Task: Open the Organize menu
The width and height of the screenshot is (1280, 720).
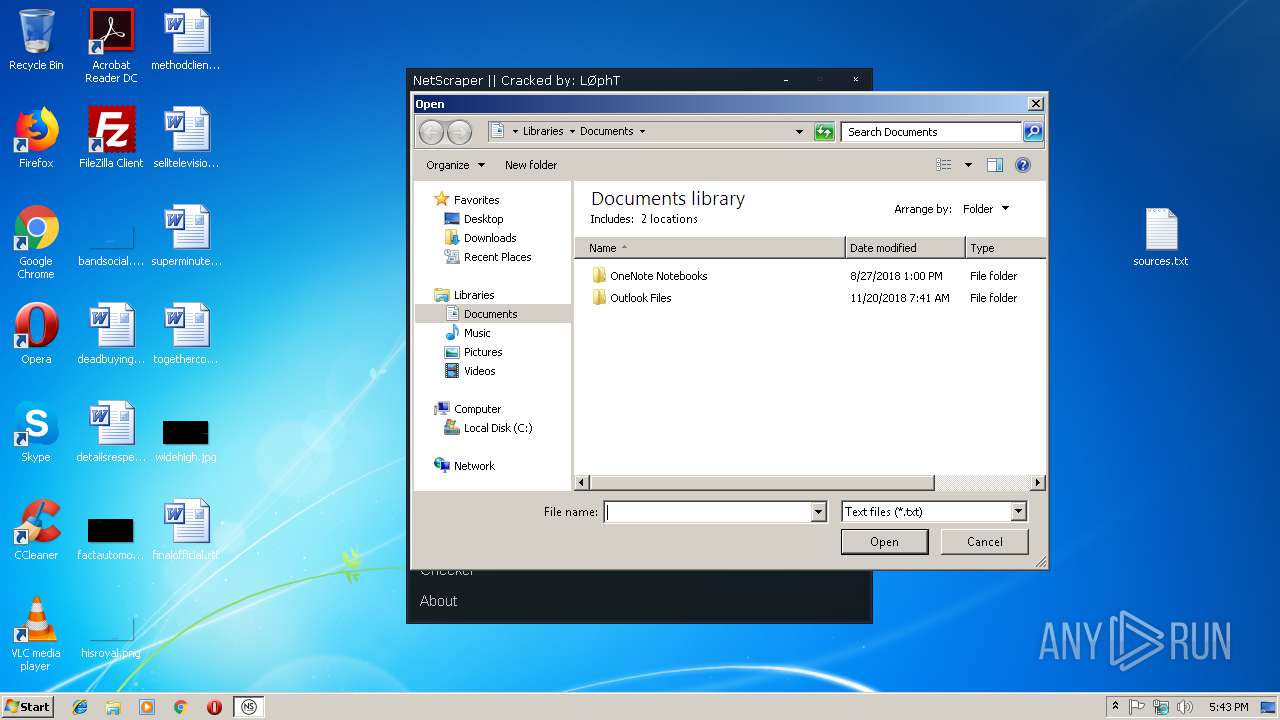Action: 455,165
